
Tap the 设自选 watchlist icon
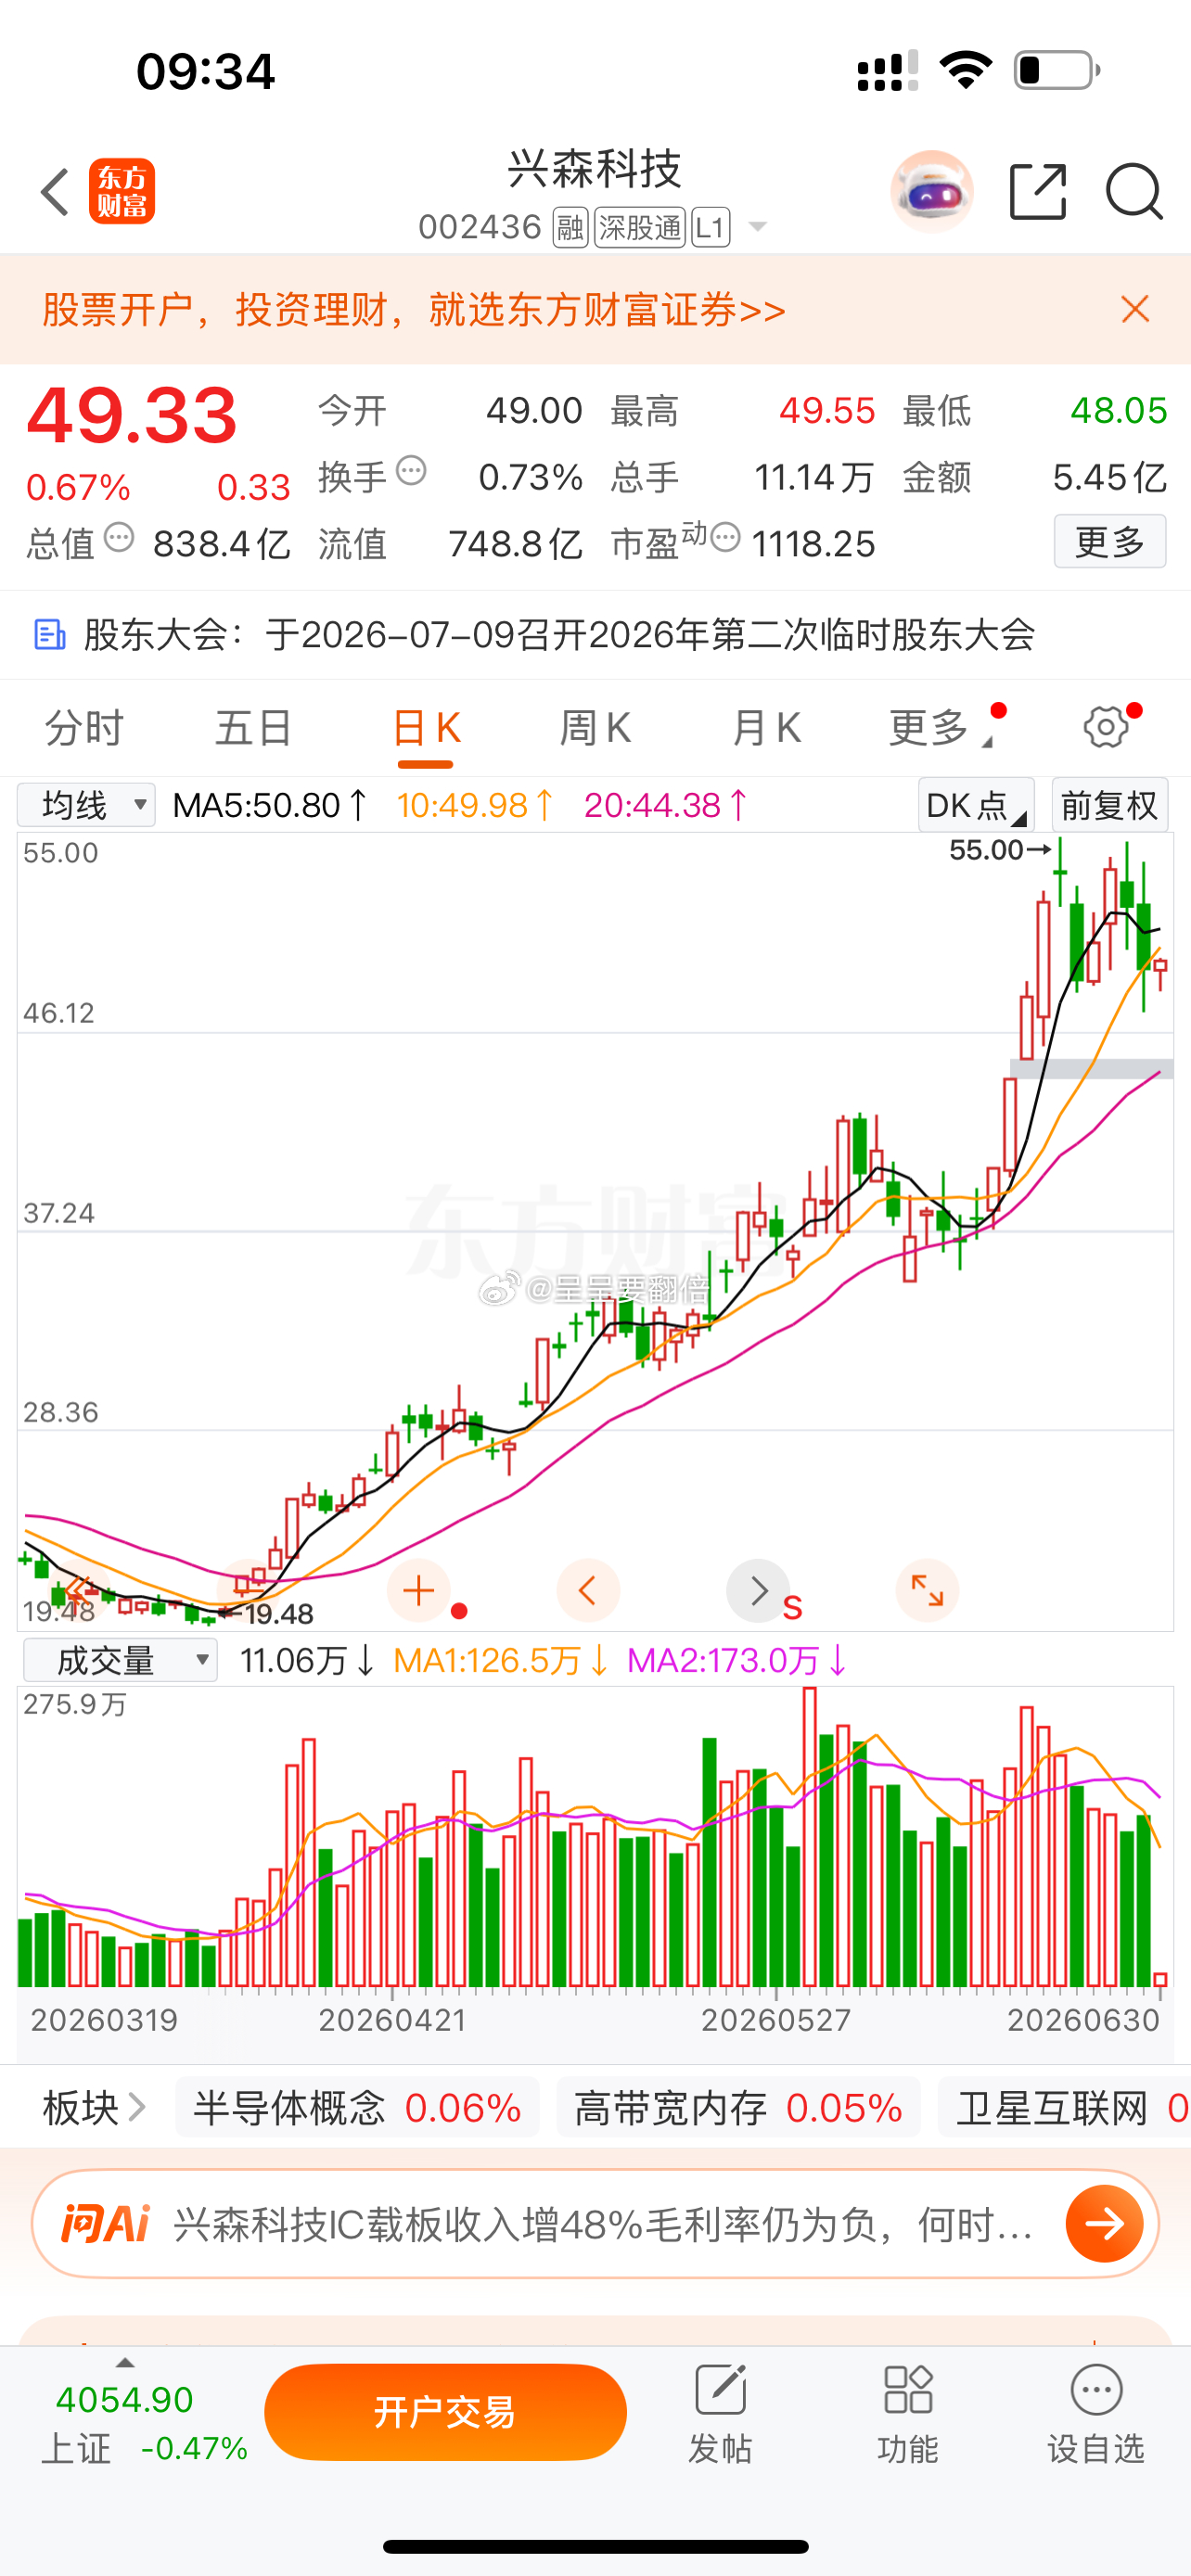tap(1096, 2391)
